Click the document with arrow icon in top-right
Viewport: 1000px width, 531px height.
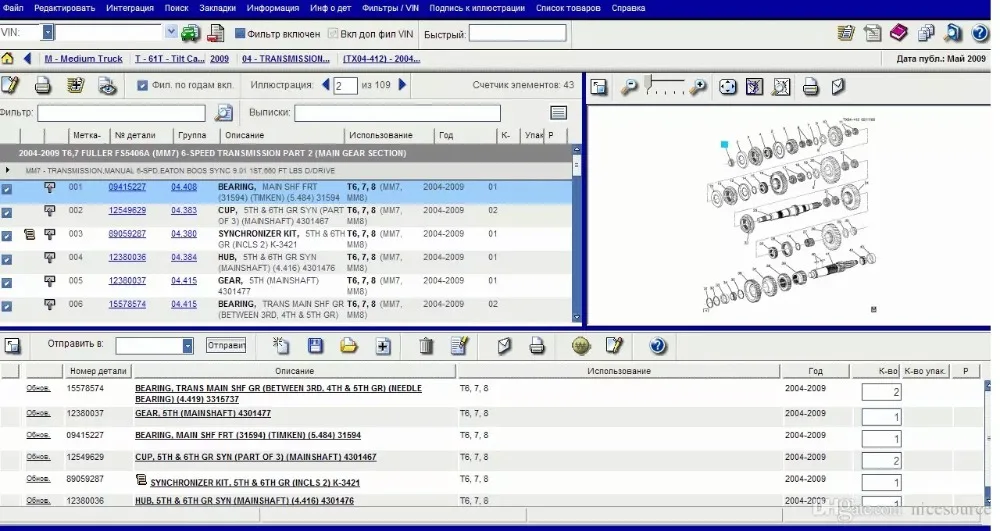coord(872,33)
